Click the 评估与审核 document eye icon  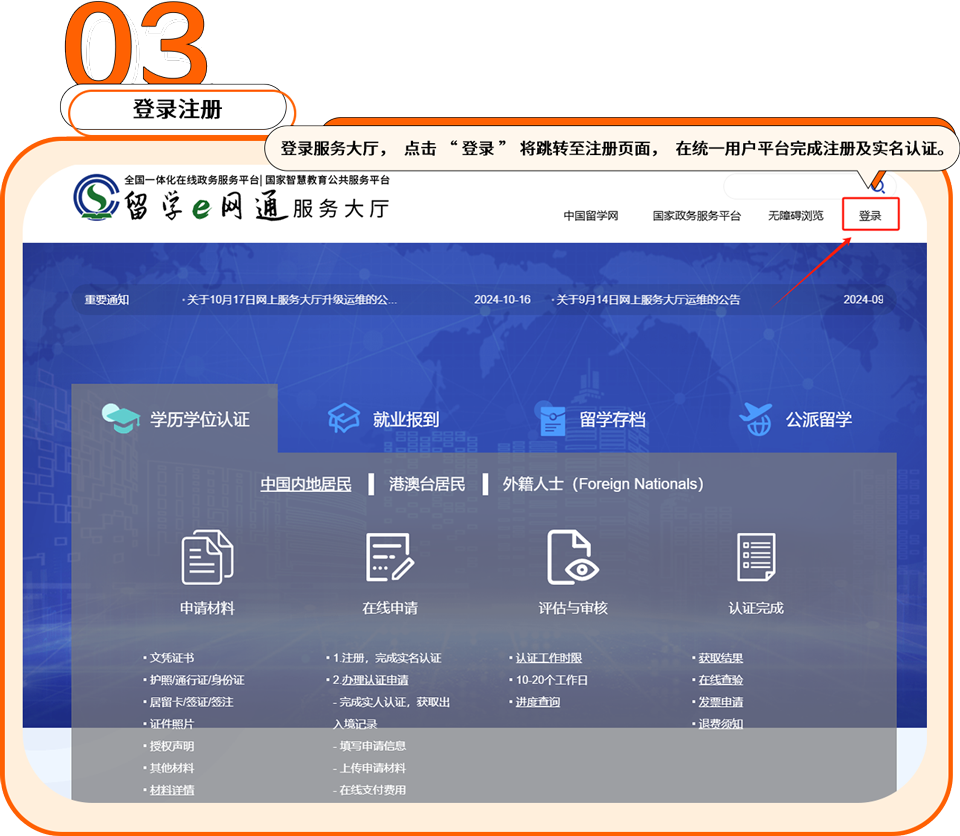[572, 557]
